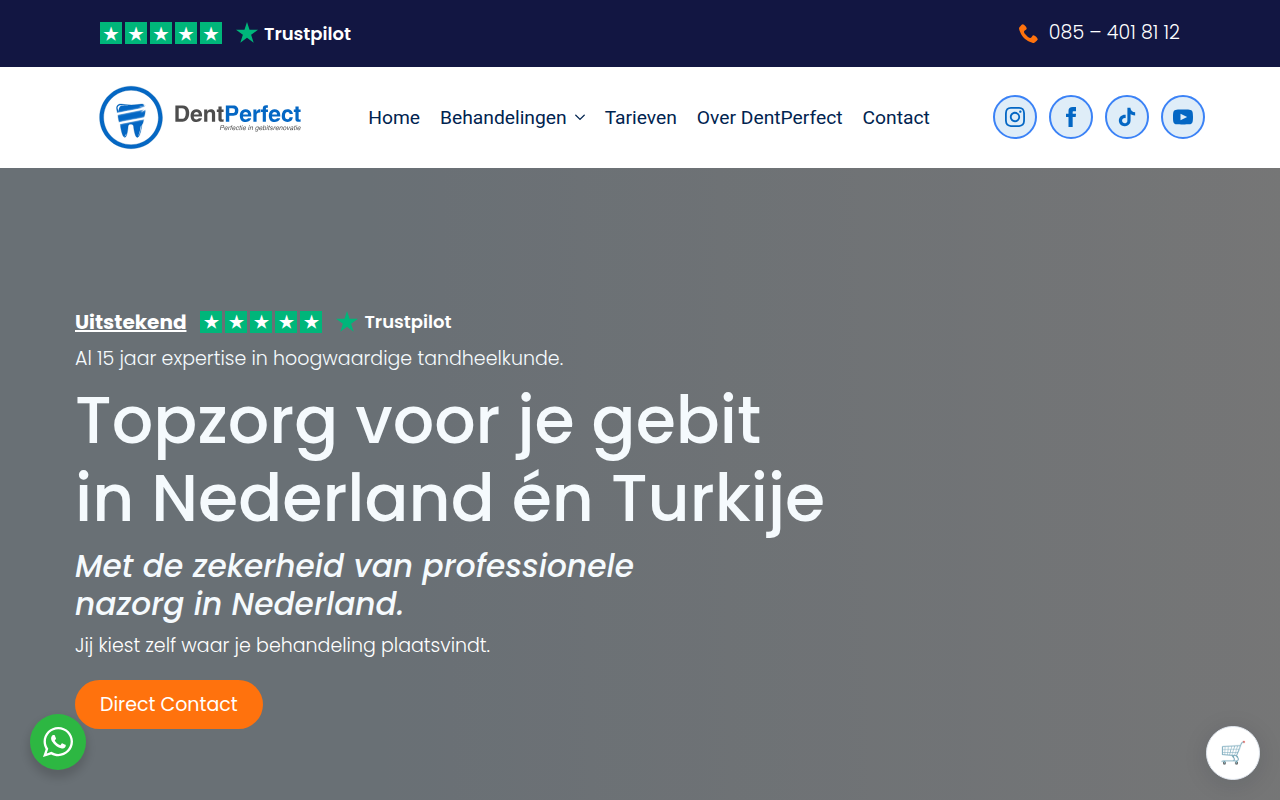The image size is (1280, 800).
Task: Click 'Al 15 jaar expertise' text line
Action: pos(319,358)
